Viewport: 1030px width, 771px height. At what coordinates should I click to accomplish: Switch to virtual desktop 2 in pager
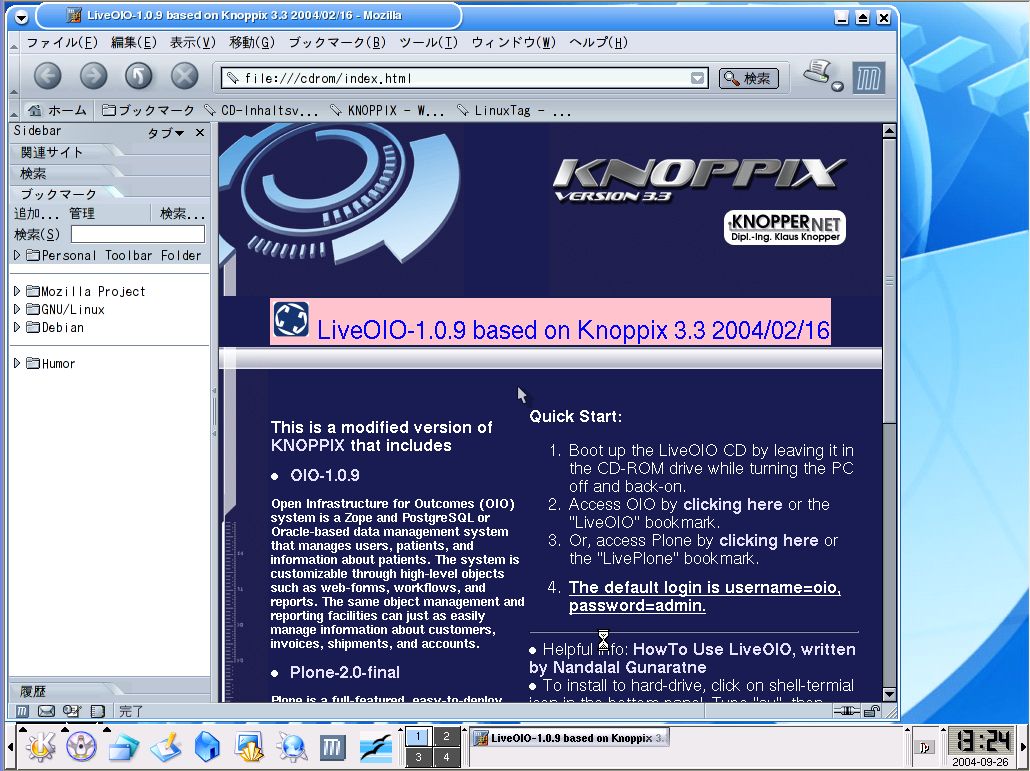point(446,737)
